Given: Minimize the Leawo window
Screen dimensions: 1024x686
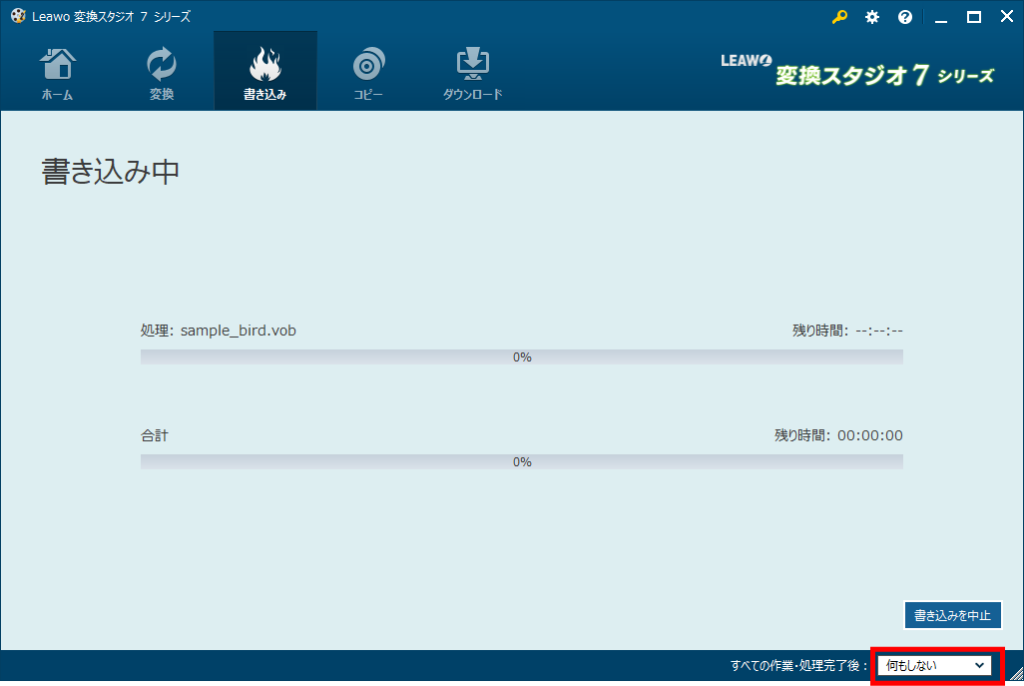Looking at the screenshot, I should (940, 17).
